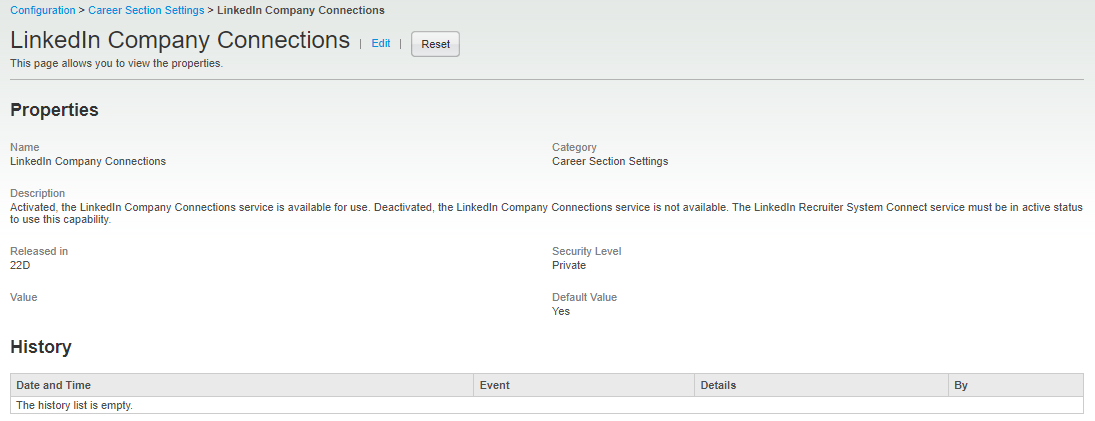Click the Properties section heading

pyautogui.click(x=54, y=110)
